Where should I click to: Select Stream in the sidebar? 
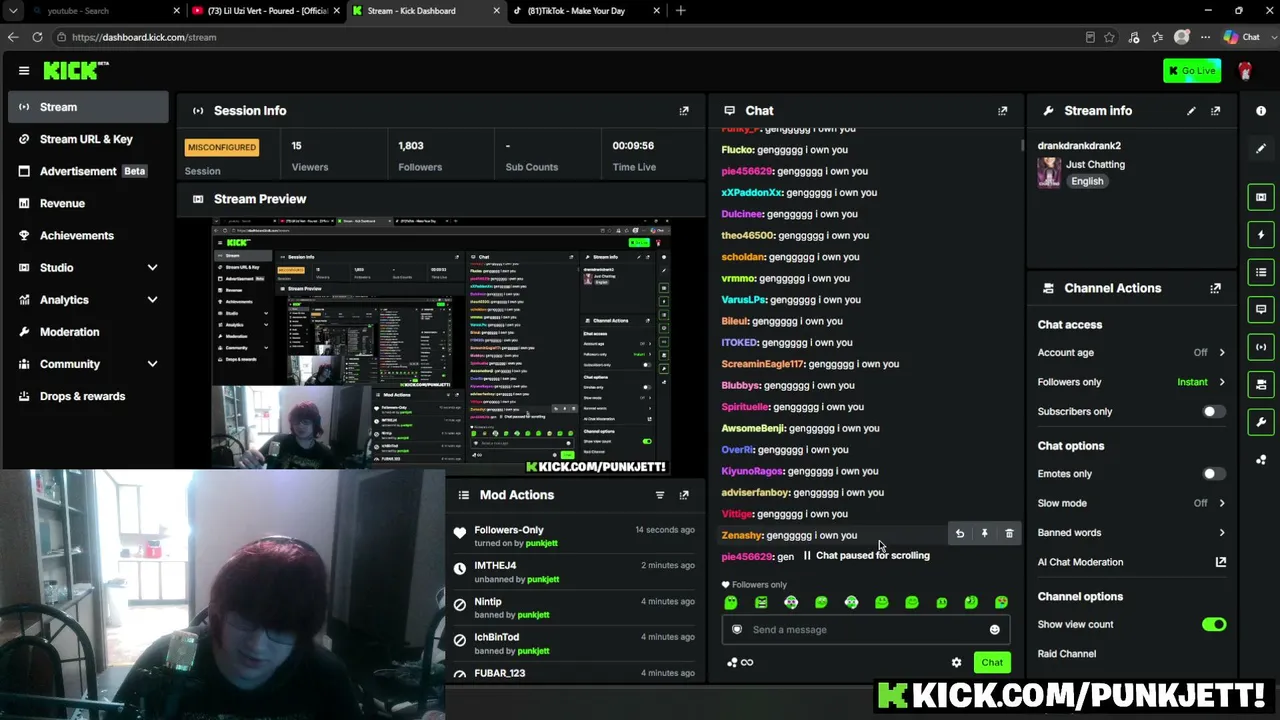tap(88, 107)
